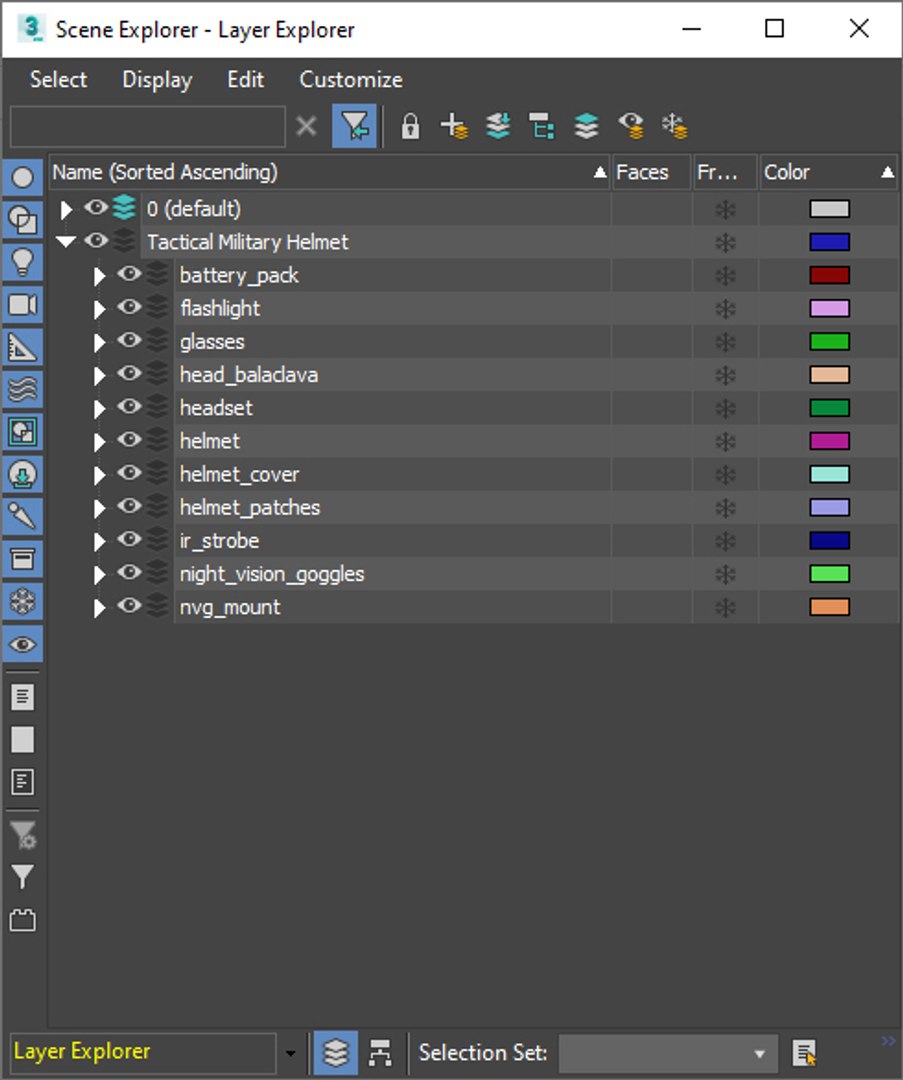Sort by the Color column header
Viewport: 903px width, 1080px height.
(828, 172)
